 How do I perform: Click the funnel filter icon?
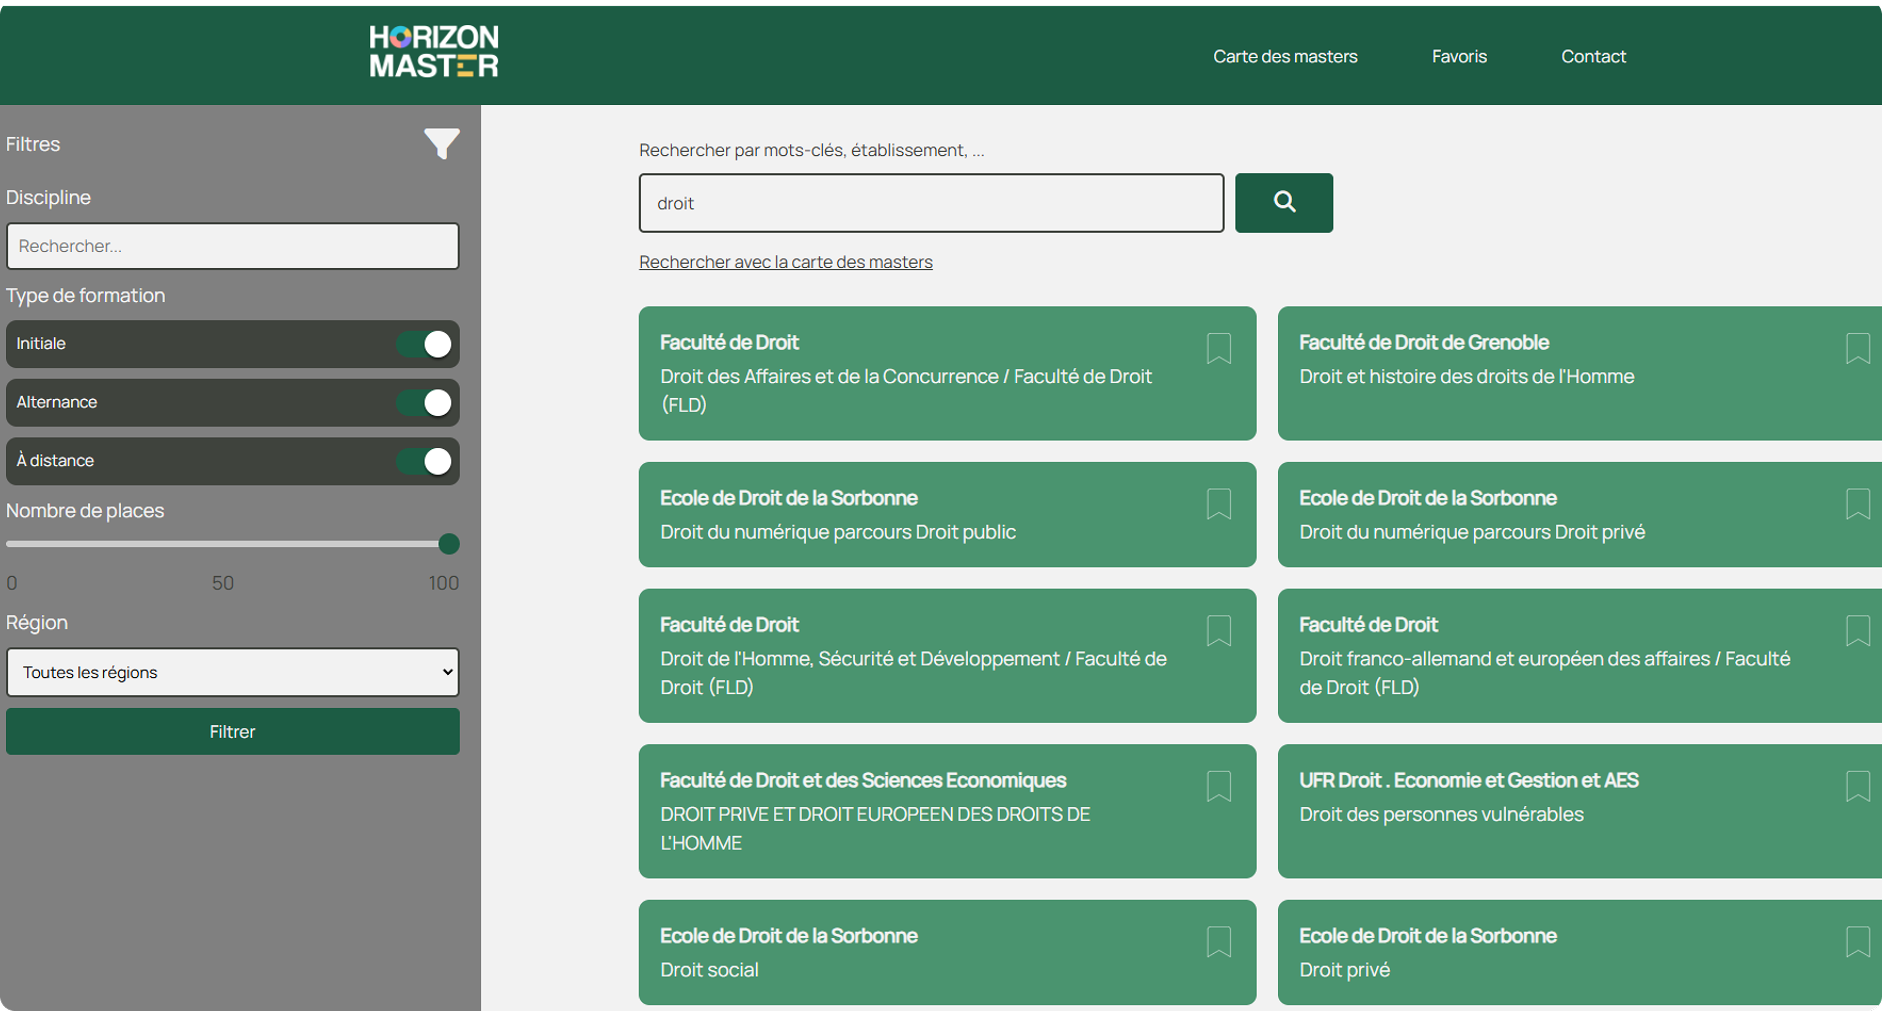pyautogui.click(x=441, y=144)
